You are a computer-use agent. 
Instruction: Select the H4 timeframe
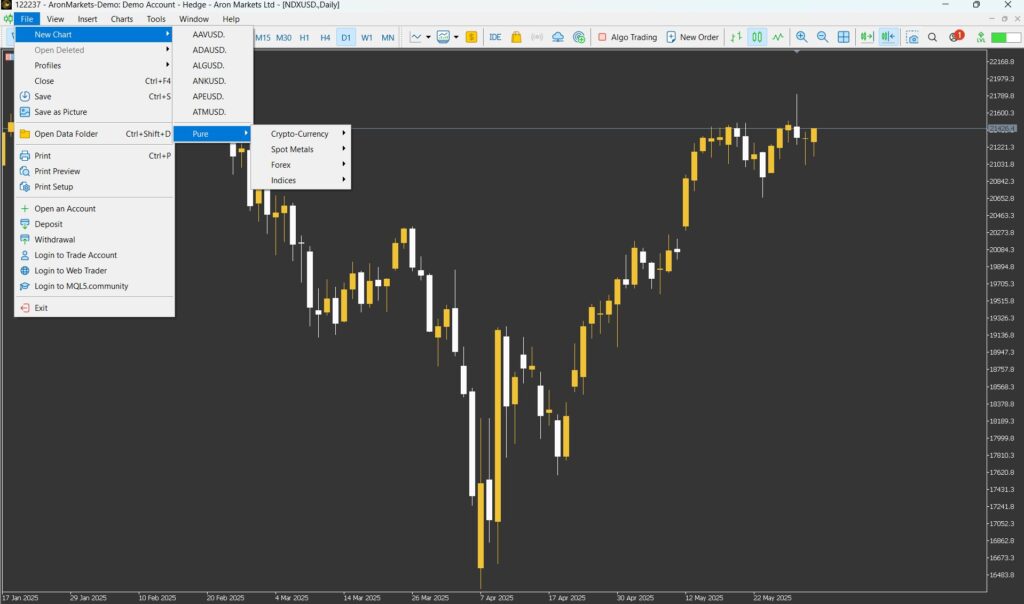[325, 38]
